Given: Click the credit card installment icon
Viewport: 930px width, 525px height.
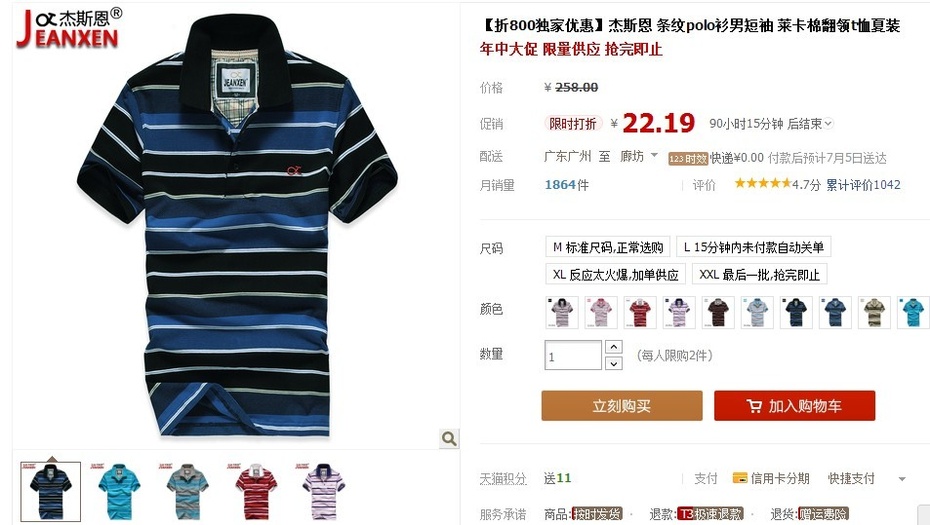Looking at the screenshot, I should 740,478.
